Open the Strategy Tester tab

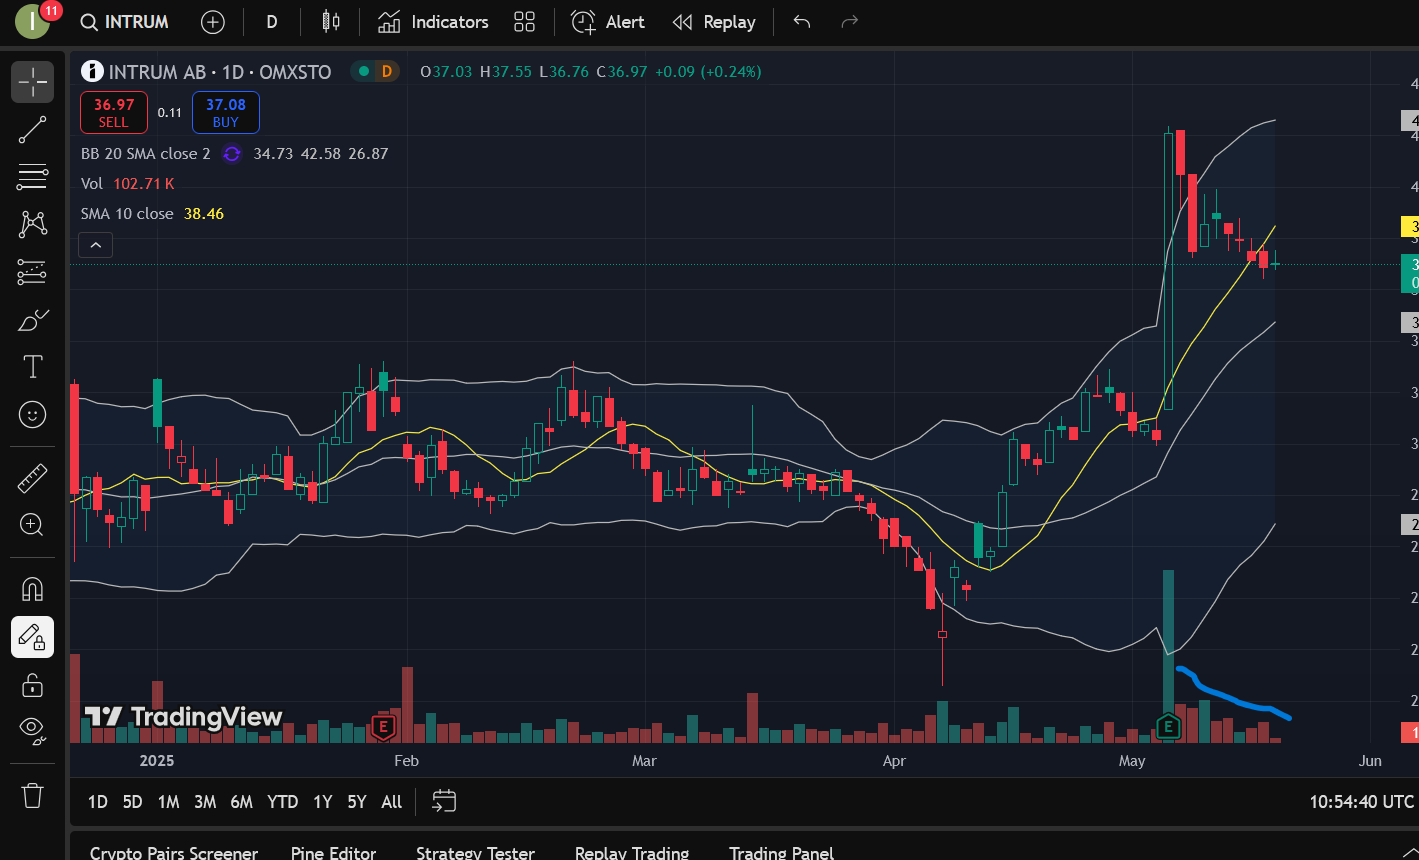[476, 853]
